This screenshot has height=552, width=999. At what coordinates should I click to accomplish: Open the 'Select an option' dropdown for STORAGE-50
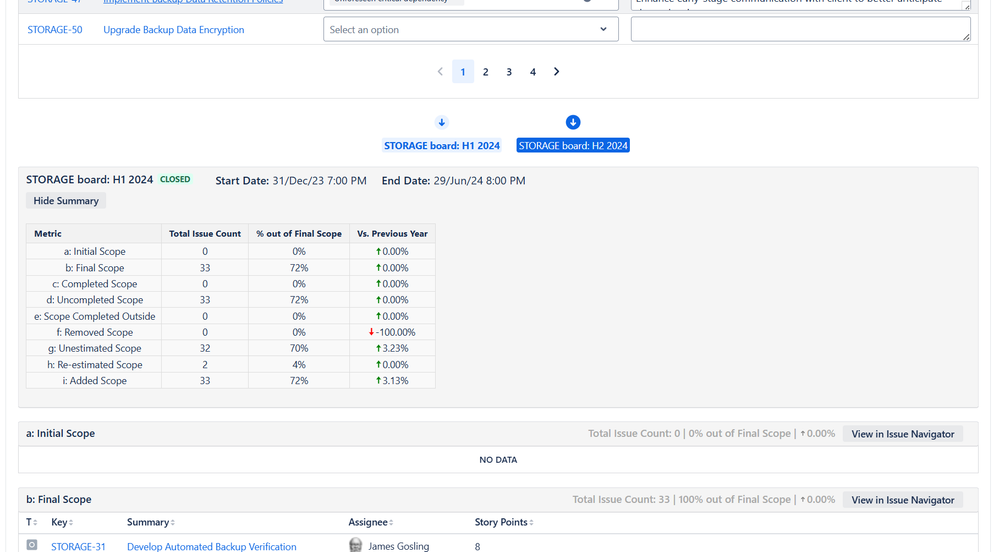(x=471, y=29)
